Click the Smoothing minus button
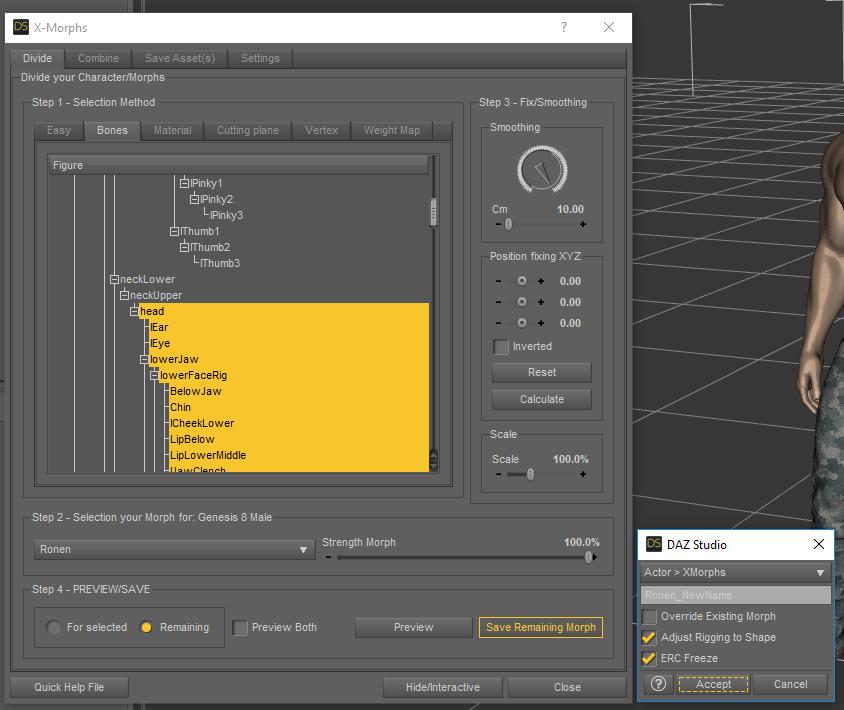 point(498,224)
